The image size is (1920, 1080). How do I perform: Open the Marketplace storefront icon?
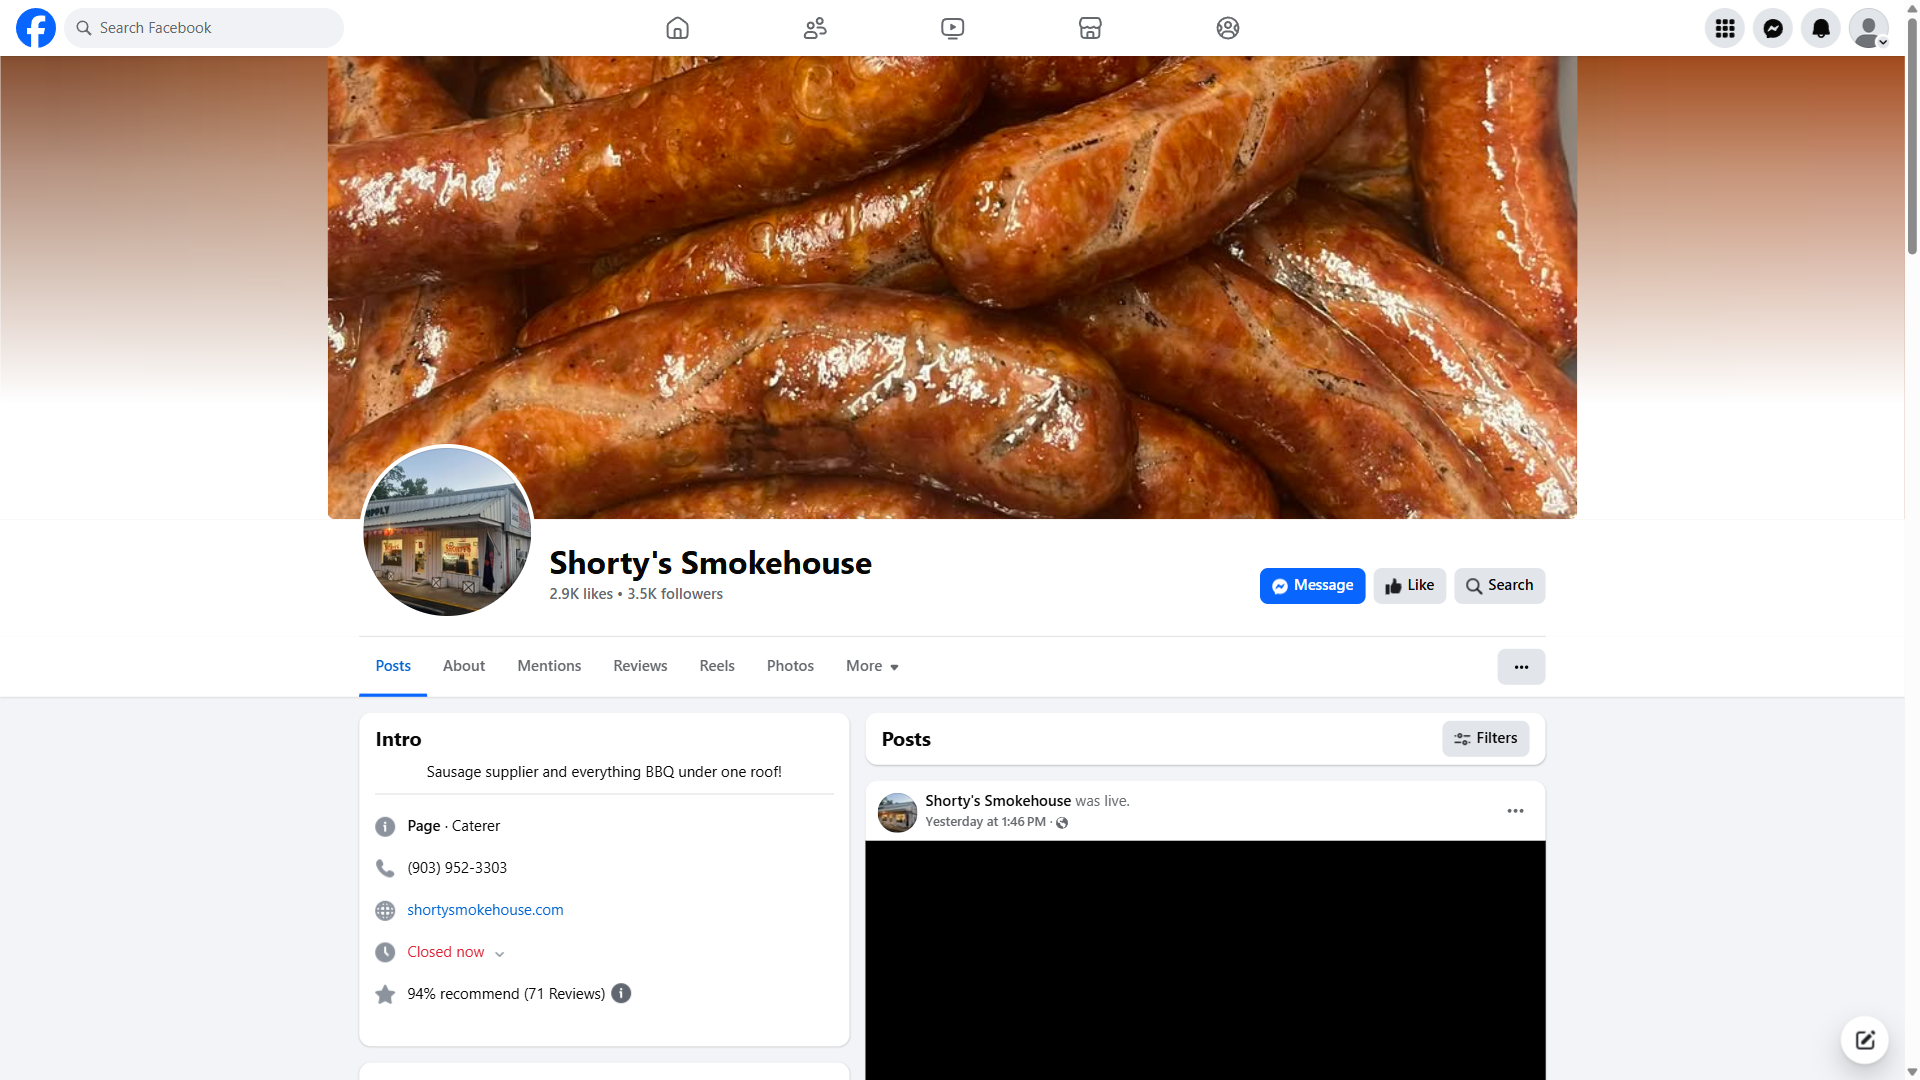point(1090,28)
